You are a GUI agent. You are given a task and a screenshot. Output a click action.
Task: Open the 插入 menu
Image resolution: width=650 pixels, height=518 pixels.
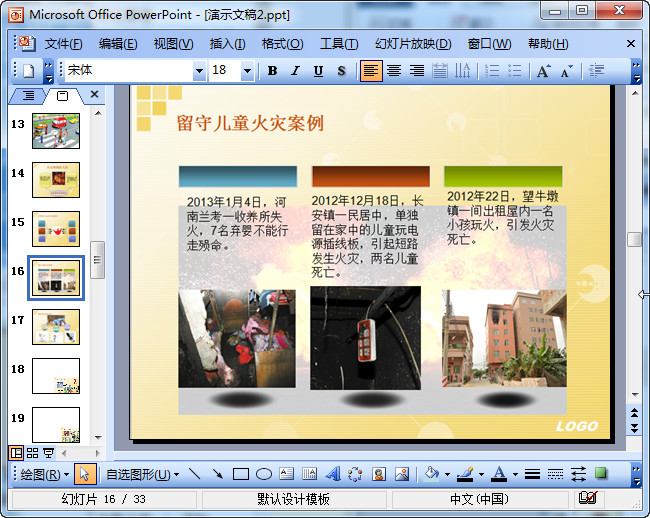pos(227,44)
